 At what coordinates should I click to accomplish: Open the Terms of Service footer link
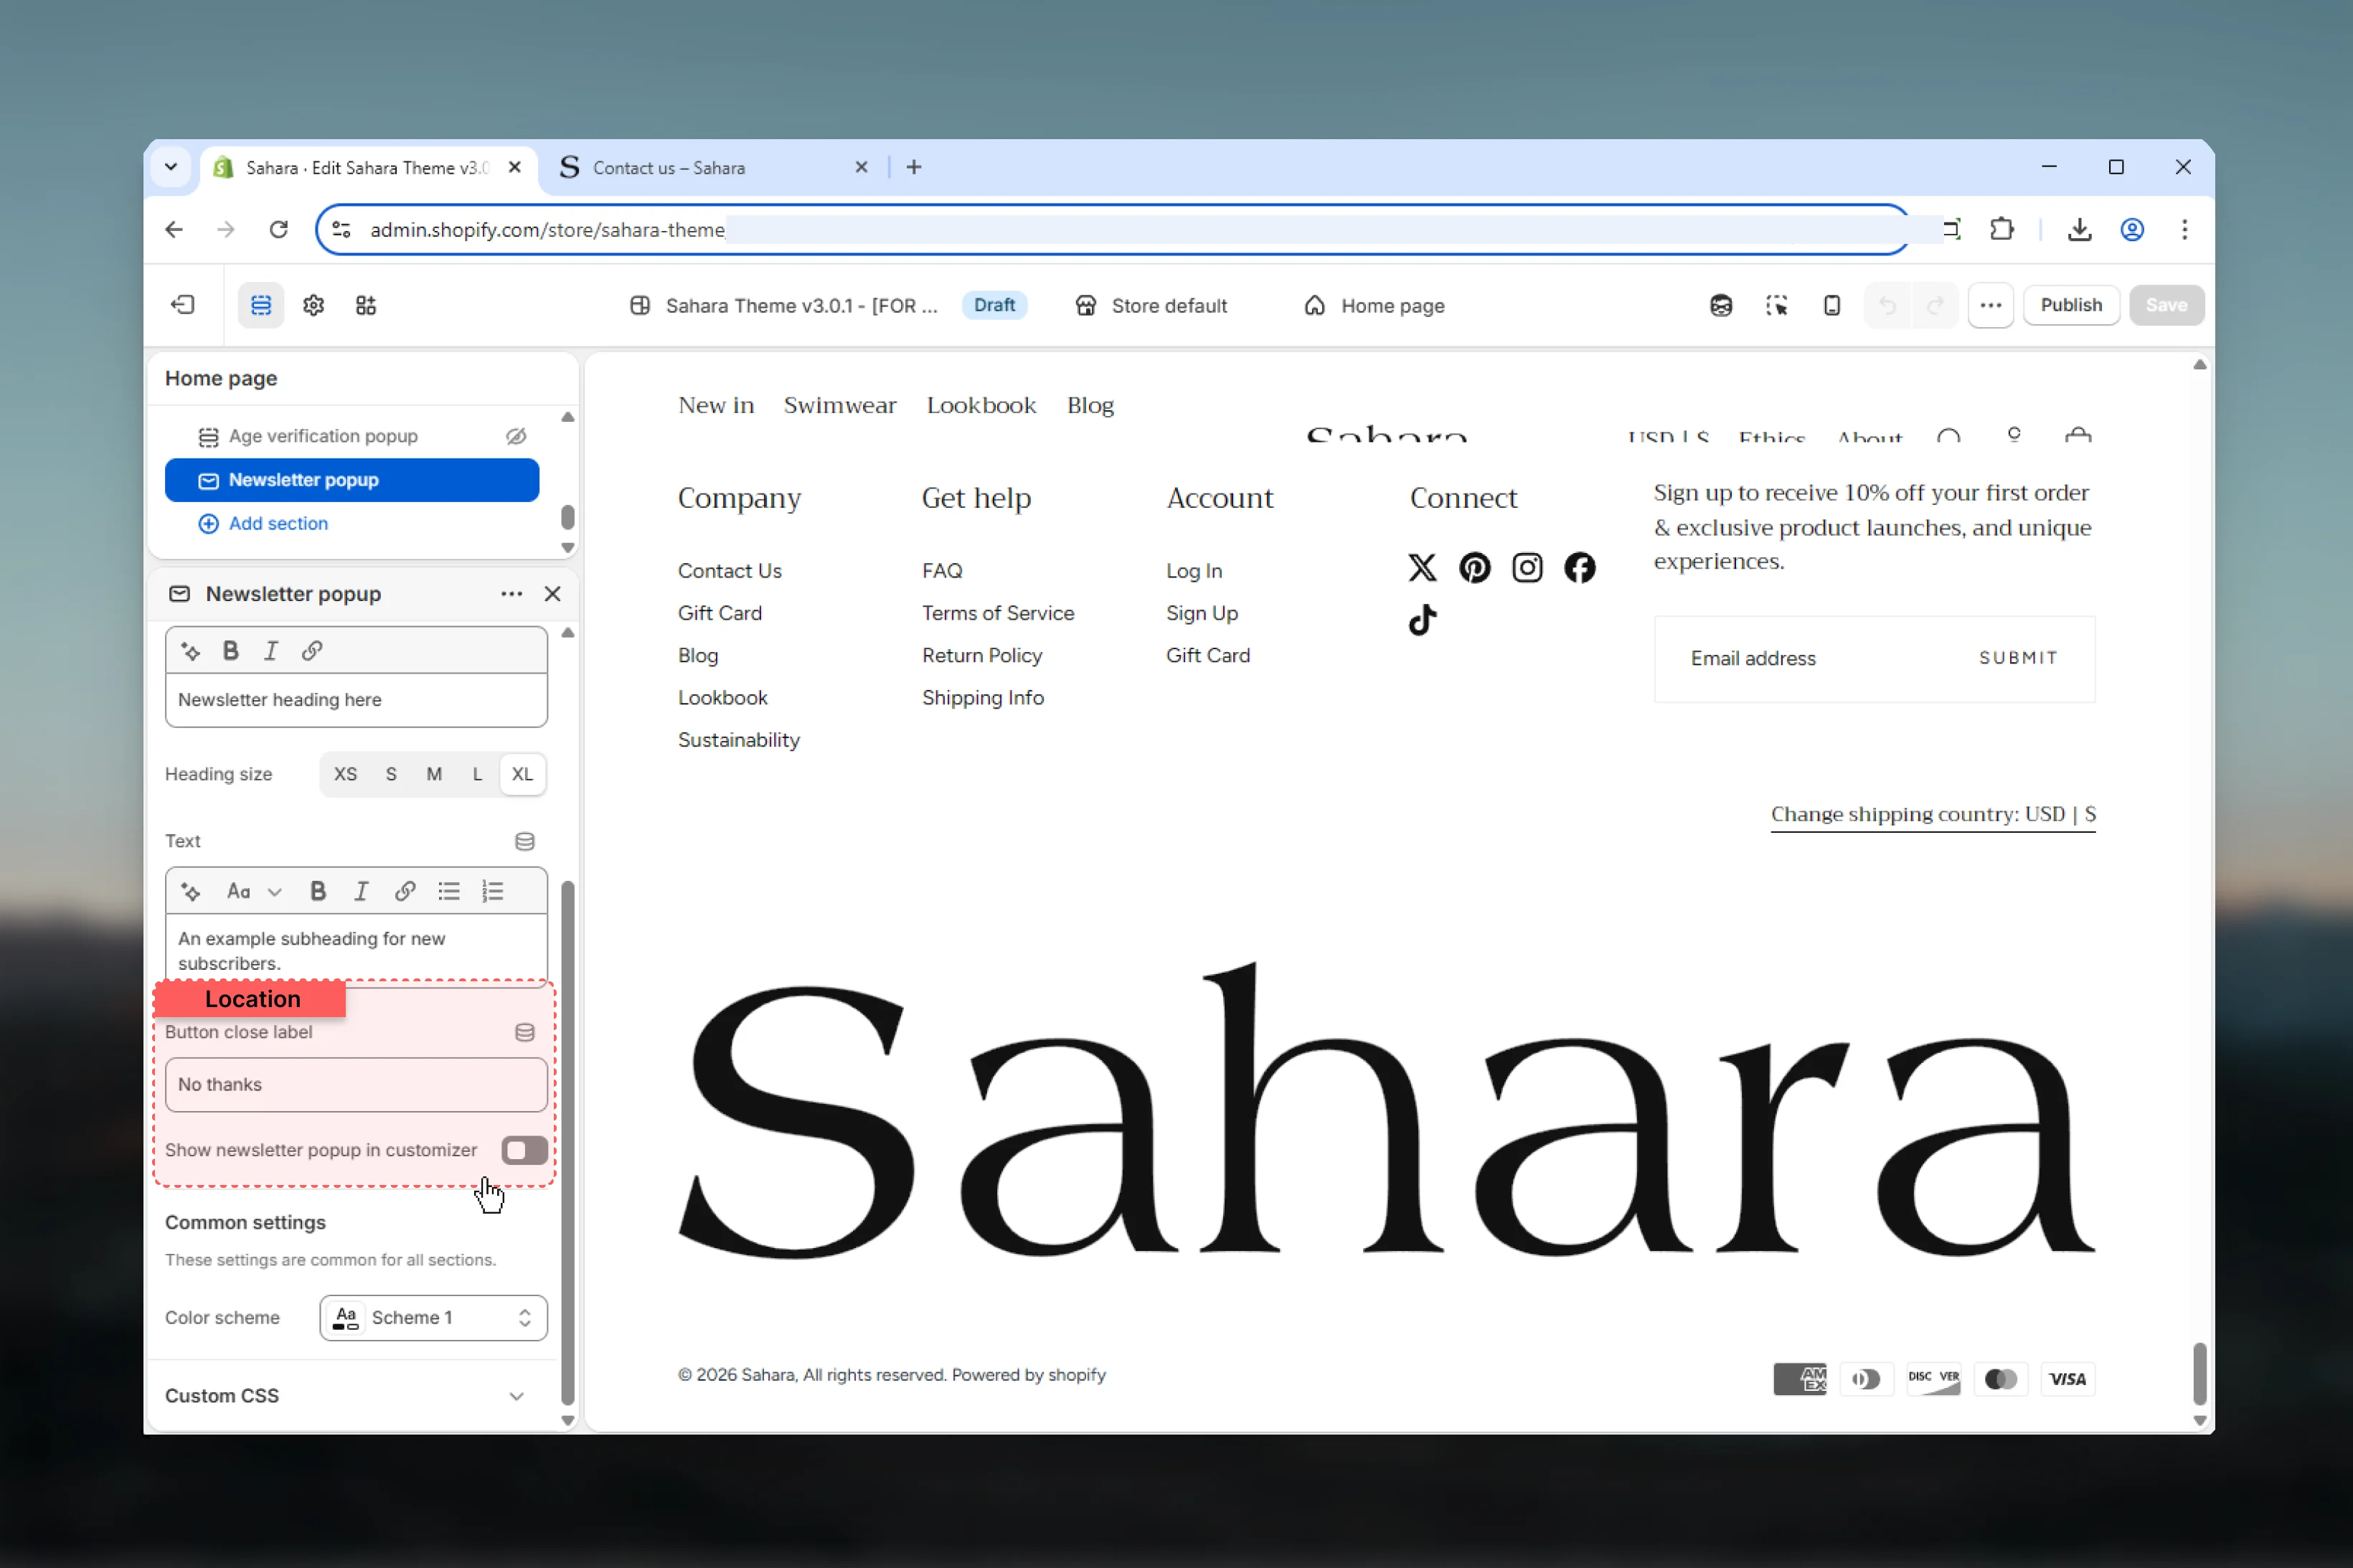click(x=998, y=613)
